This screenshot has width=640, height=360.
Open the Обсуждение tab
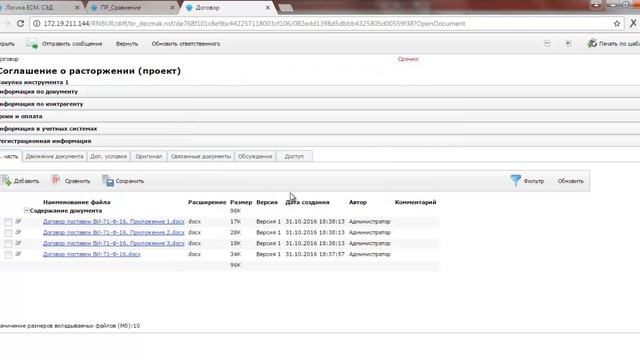click(x=255, y=156)
